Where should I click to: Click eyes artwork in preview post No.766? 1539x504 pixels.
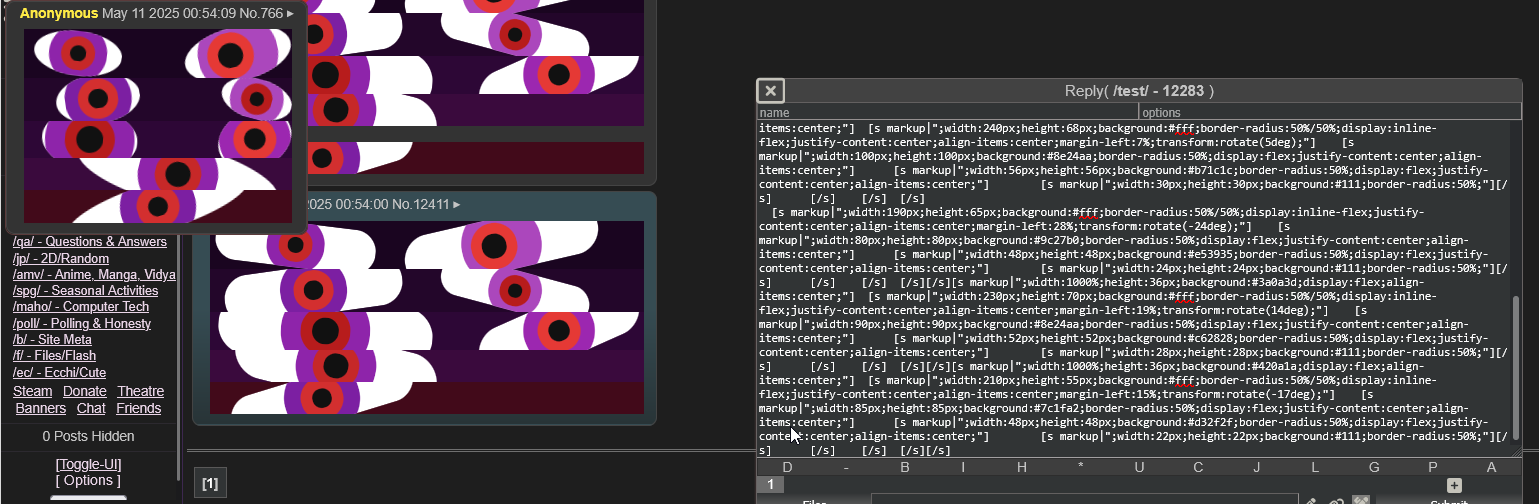158,126
